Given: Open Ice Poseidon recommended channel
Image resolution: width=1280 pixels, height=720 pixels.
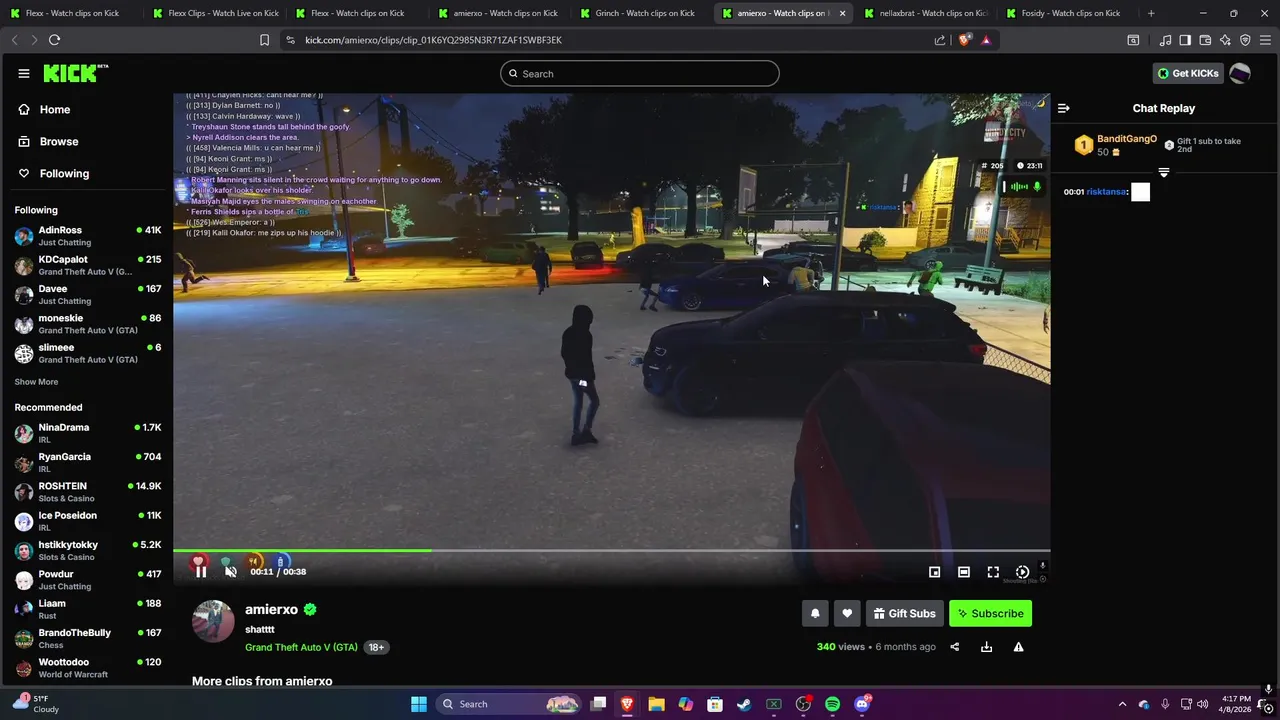Looking at the screenshot, I should (87, 521).
